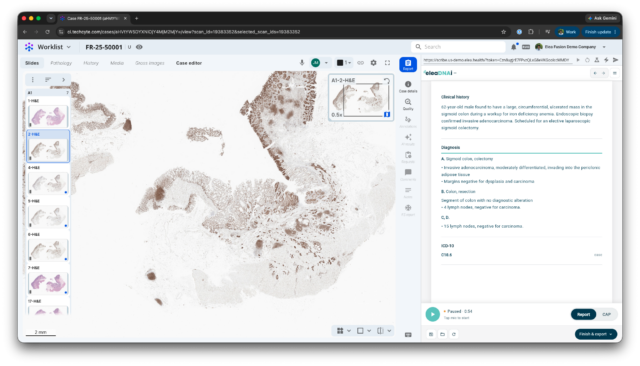This screenshot has height=366, width=640.
Task: Open the AI results sidebar tool
Action: (x=408, y=139)
